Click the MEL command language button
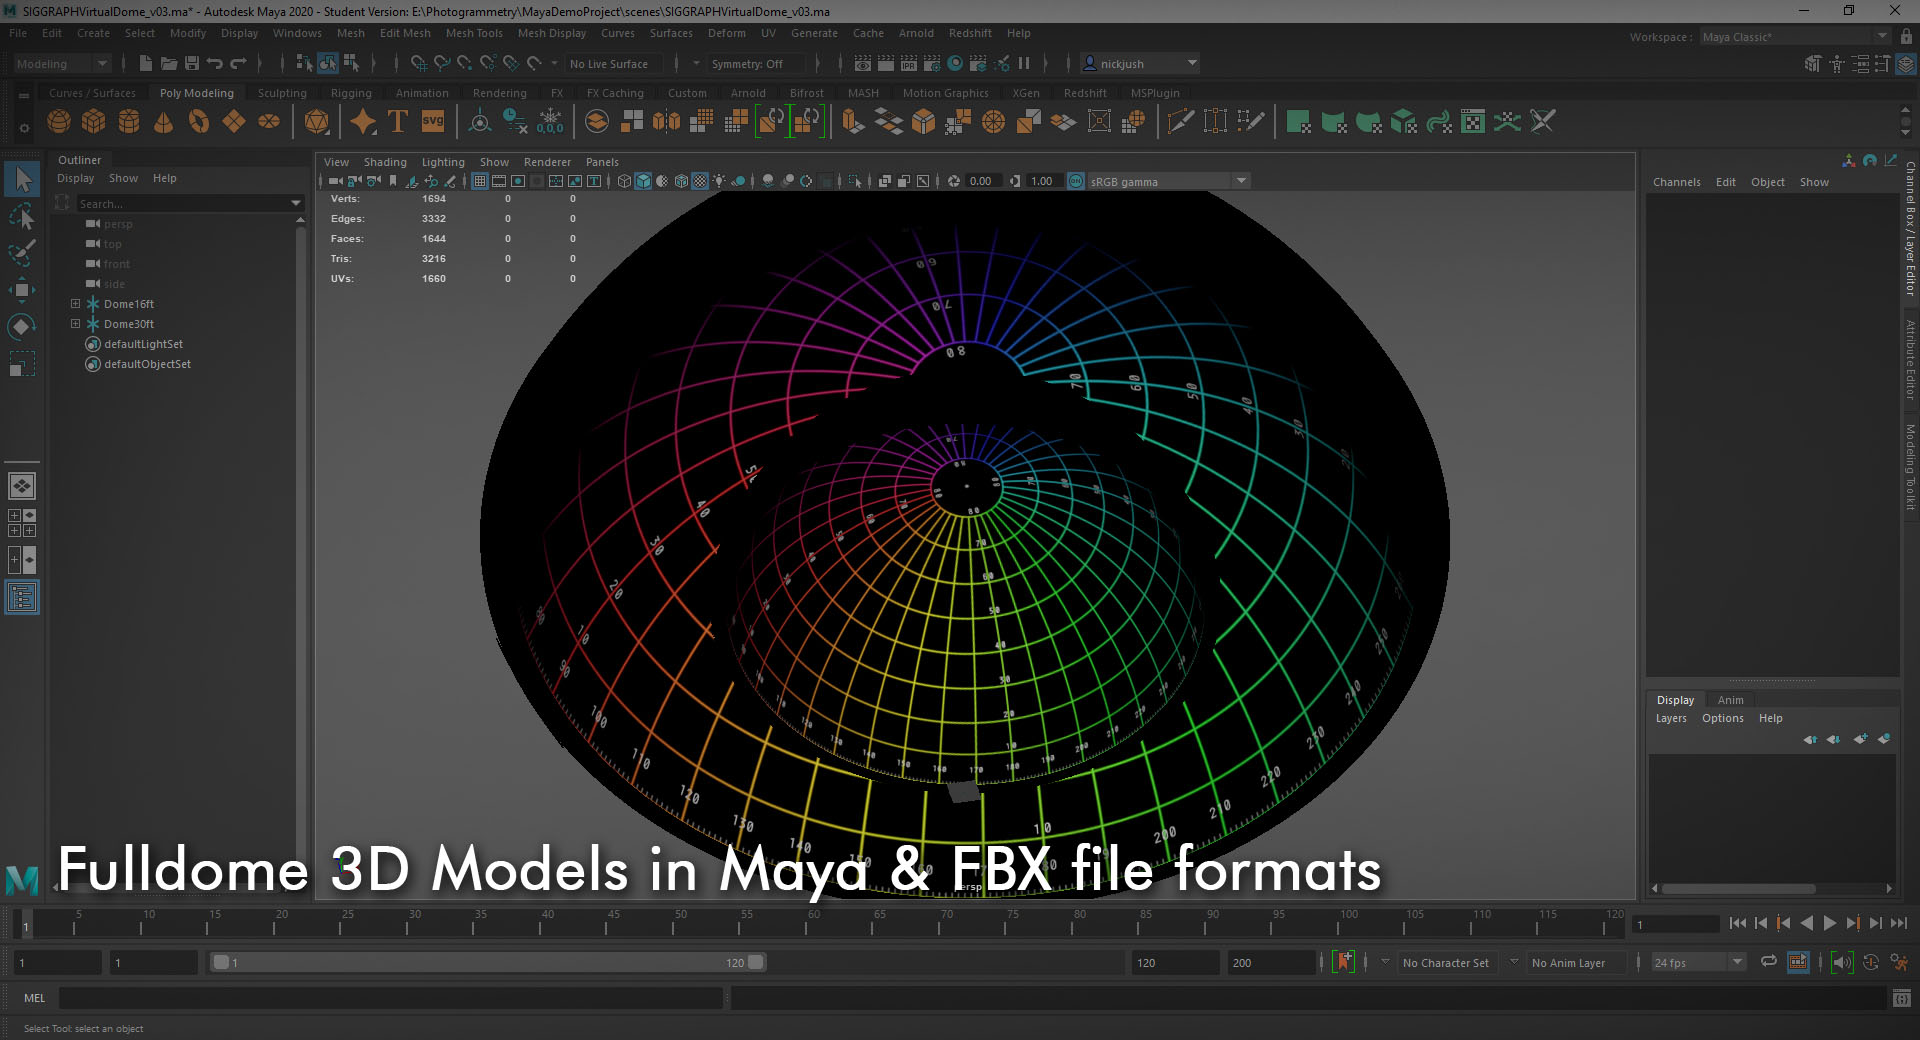1920x1040 pixels. [34, 998]
